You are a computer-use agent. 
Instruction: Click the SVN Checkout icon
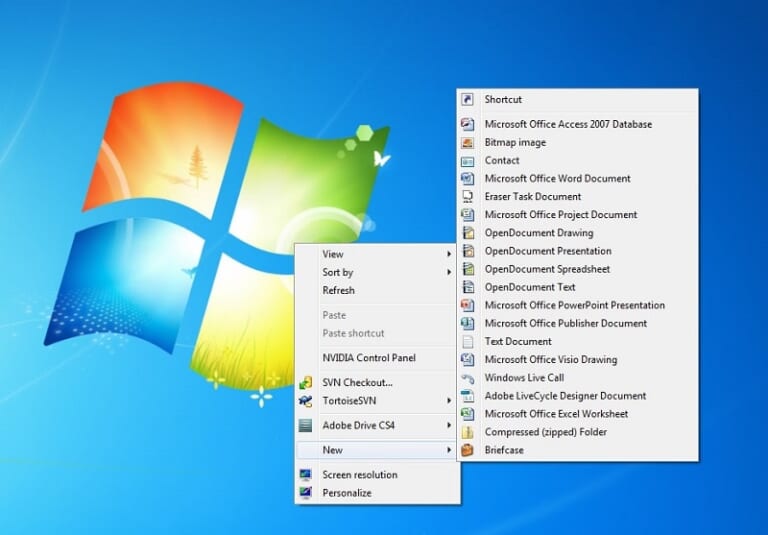coord(306,383)
